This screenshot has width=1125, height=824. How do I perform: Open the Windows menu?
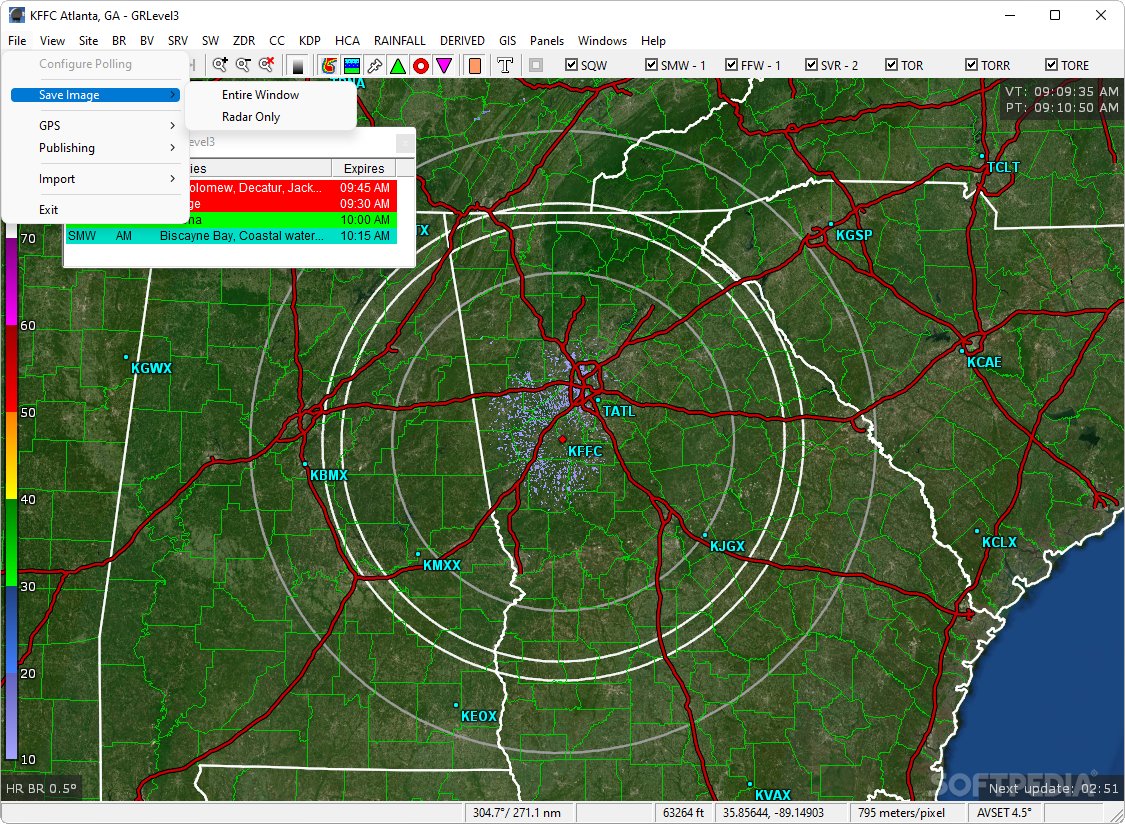click(603, 41)
